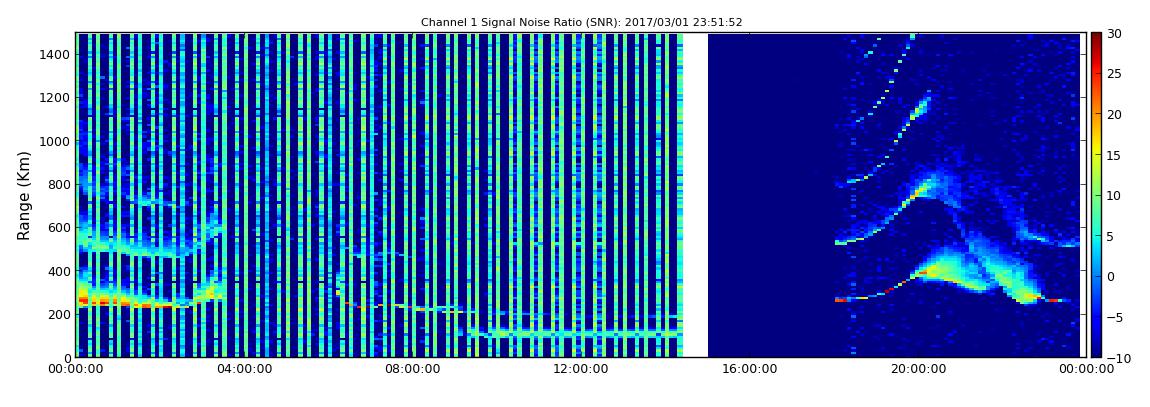Click the 800 tick label on range axis
This screenshot has width=1150, height=407.
click(59, 184)
